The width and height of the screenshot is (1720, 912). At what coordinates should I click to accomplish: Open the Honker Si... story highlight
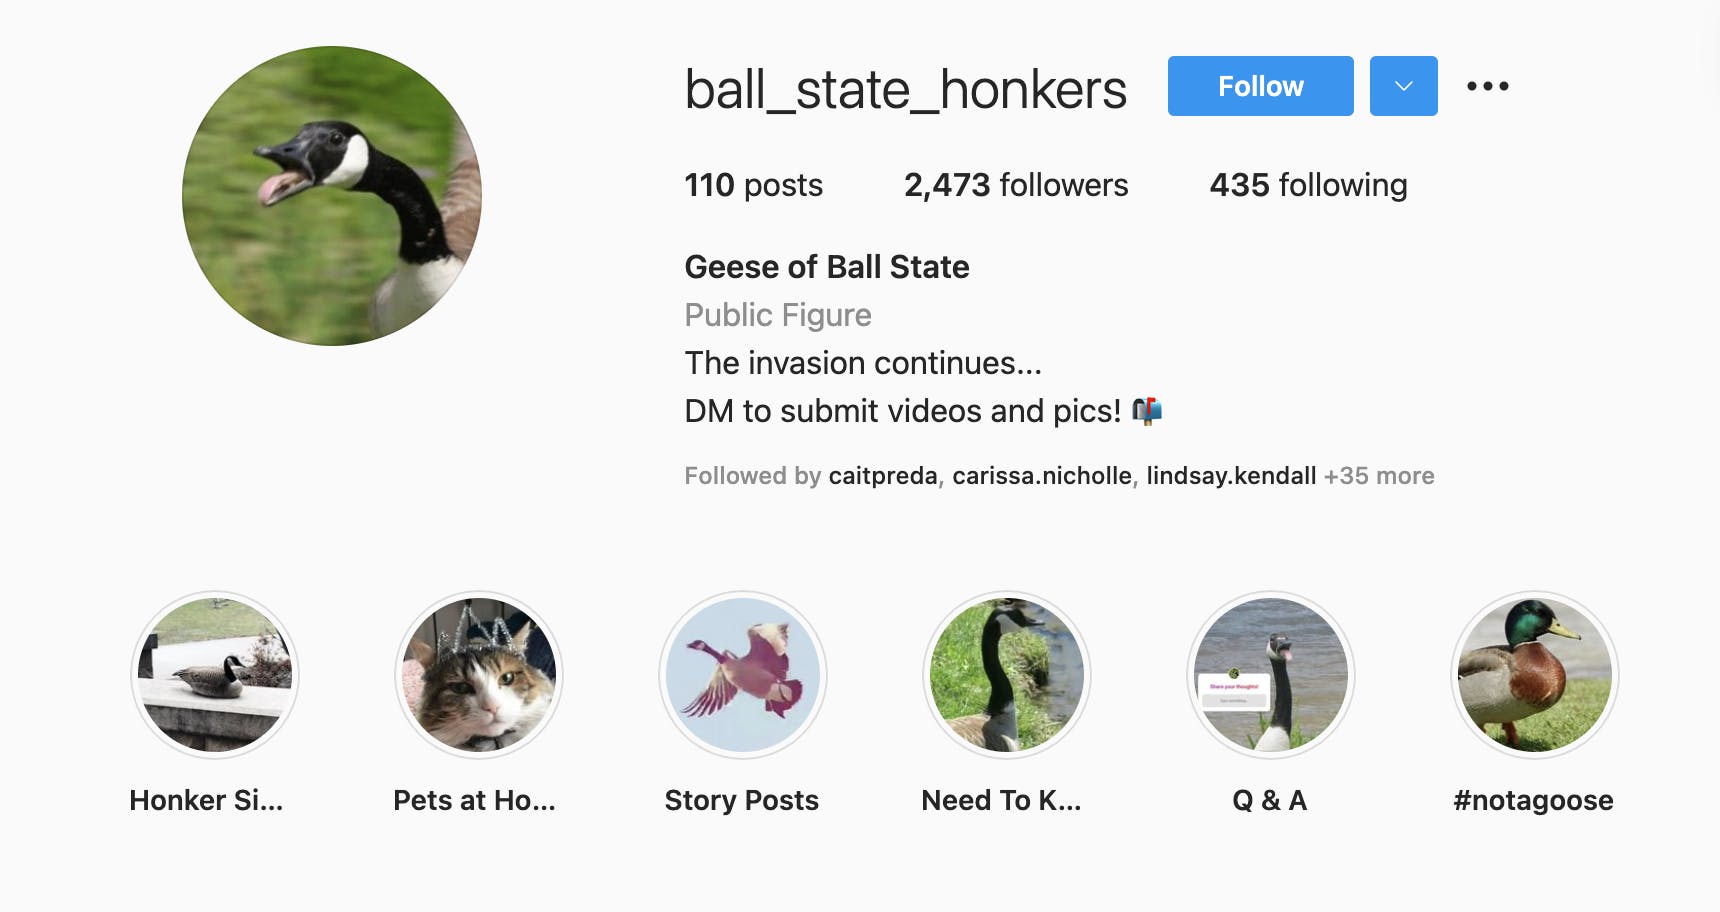coord(215,675)
